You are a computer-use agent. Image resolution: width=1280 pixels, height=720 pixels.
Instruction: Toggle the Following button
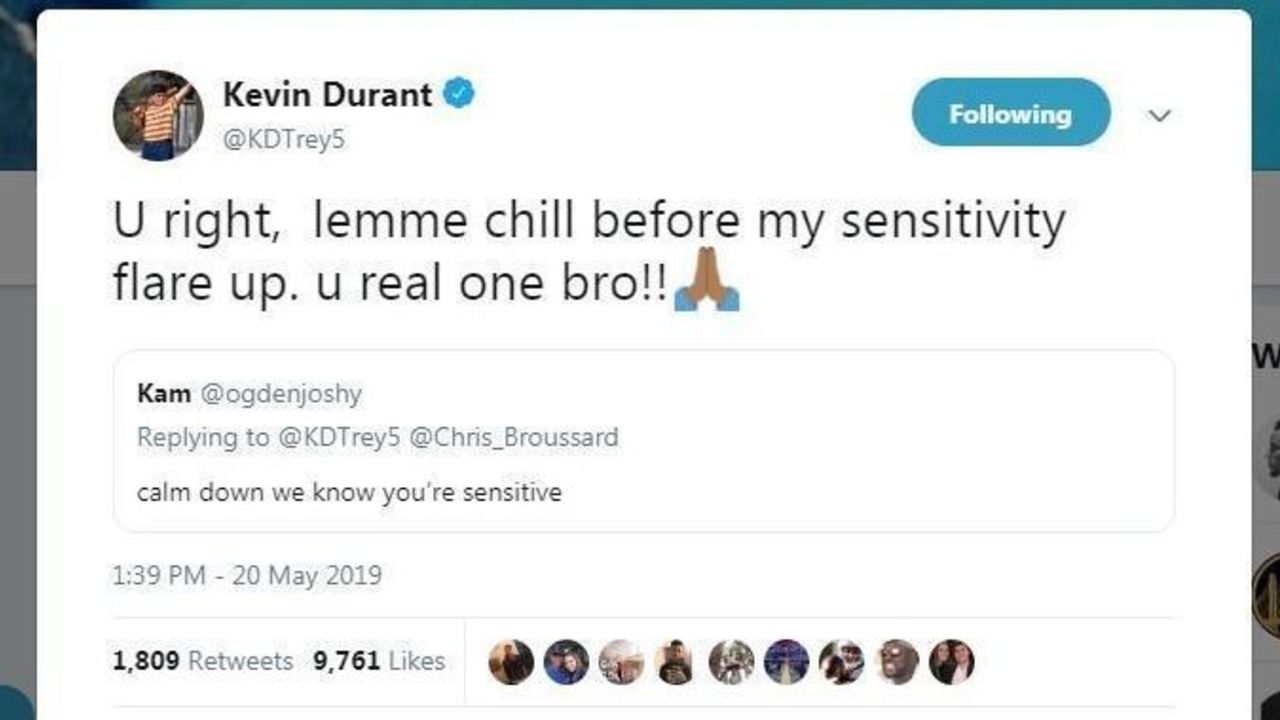1010,113
